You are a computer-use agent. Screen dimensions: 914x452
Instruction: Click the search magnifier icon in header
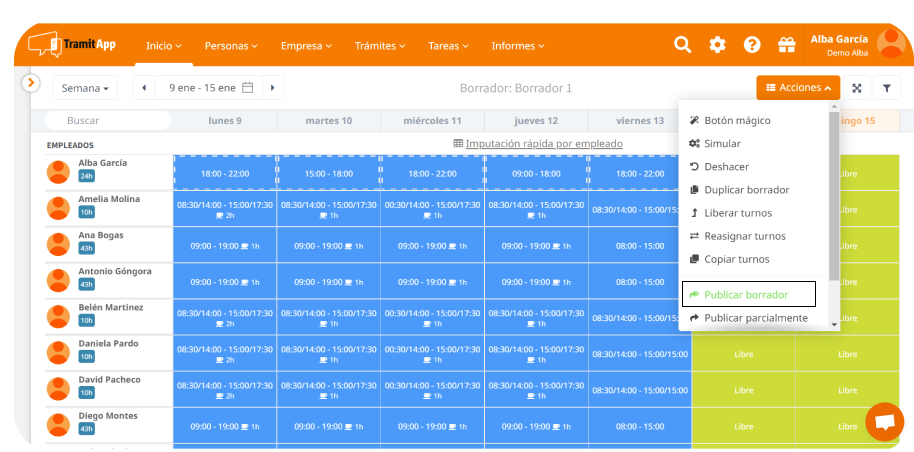682,45
